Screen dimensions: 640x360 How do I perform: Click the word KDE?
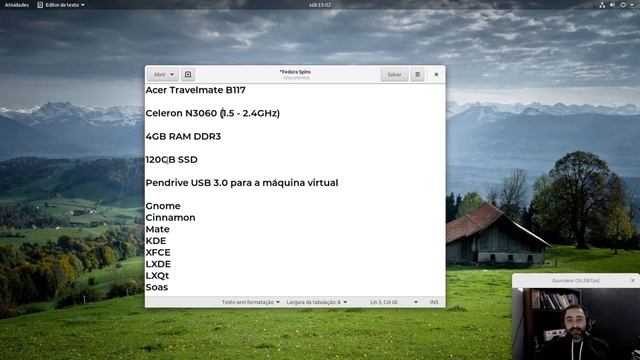coord(156,241)
